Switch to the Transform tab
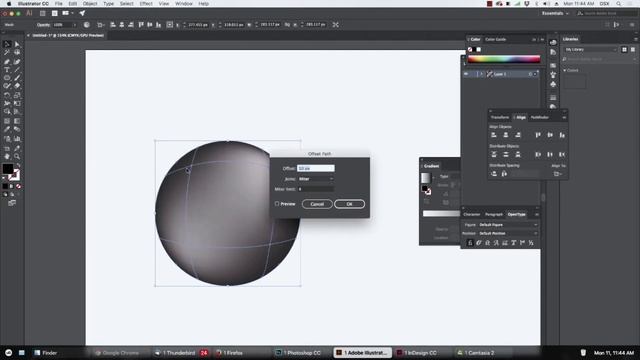Screen dimensions: 640x360 pos(500,118)
